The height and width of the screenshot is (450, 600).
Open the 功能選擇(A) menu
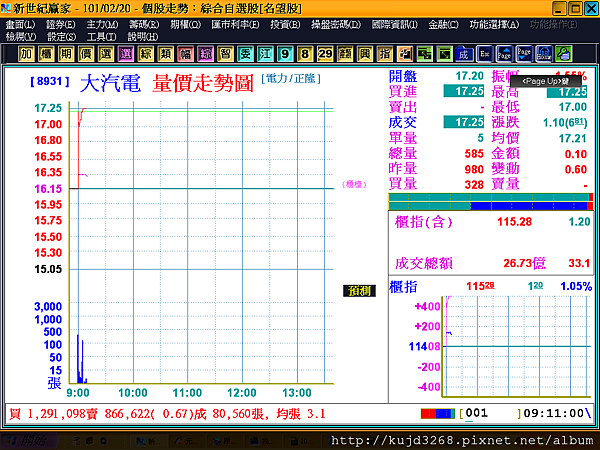point(494,25)
